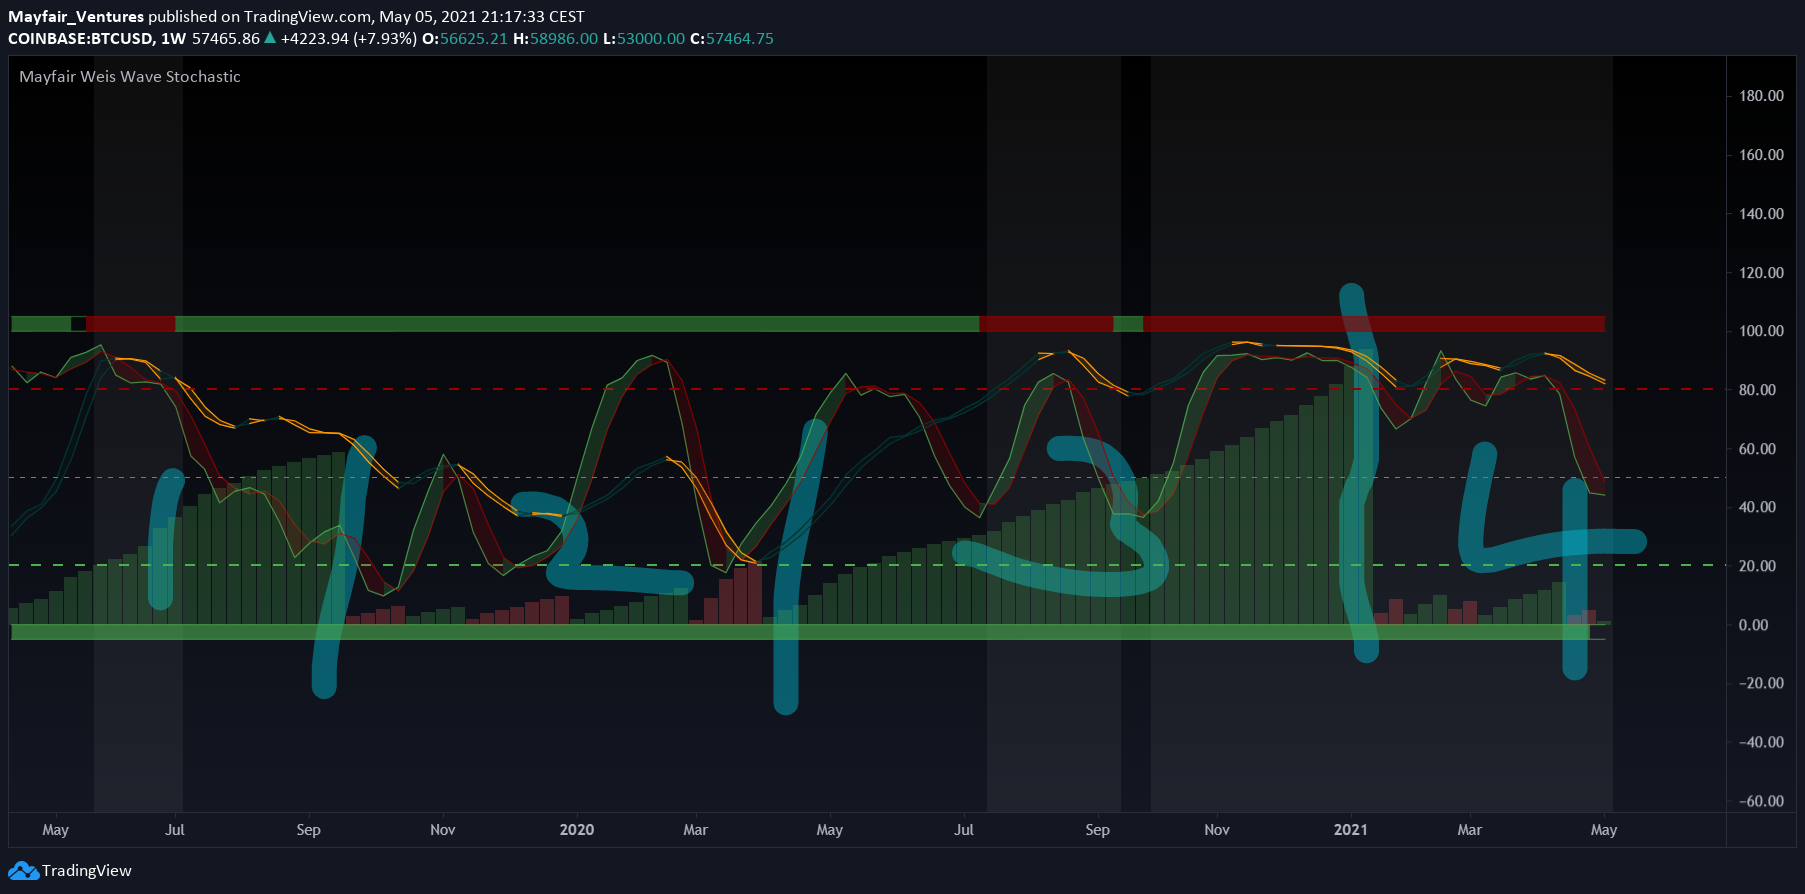Click the Mayfair_Ventures author name
This screenshot has width=1805, height=894.
[x=76, y=17]
